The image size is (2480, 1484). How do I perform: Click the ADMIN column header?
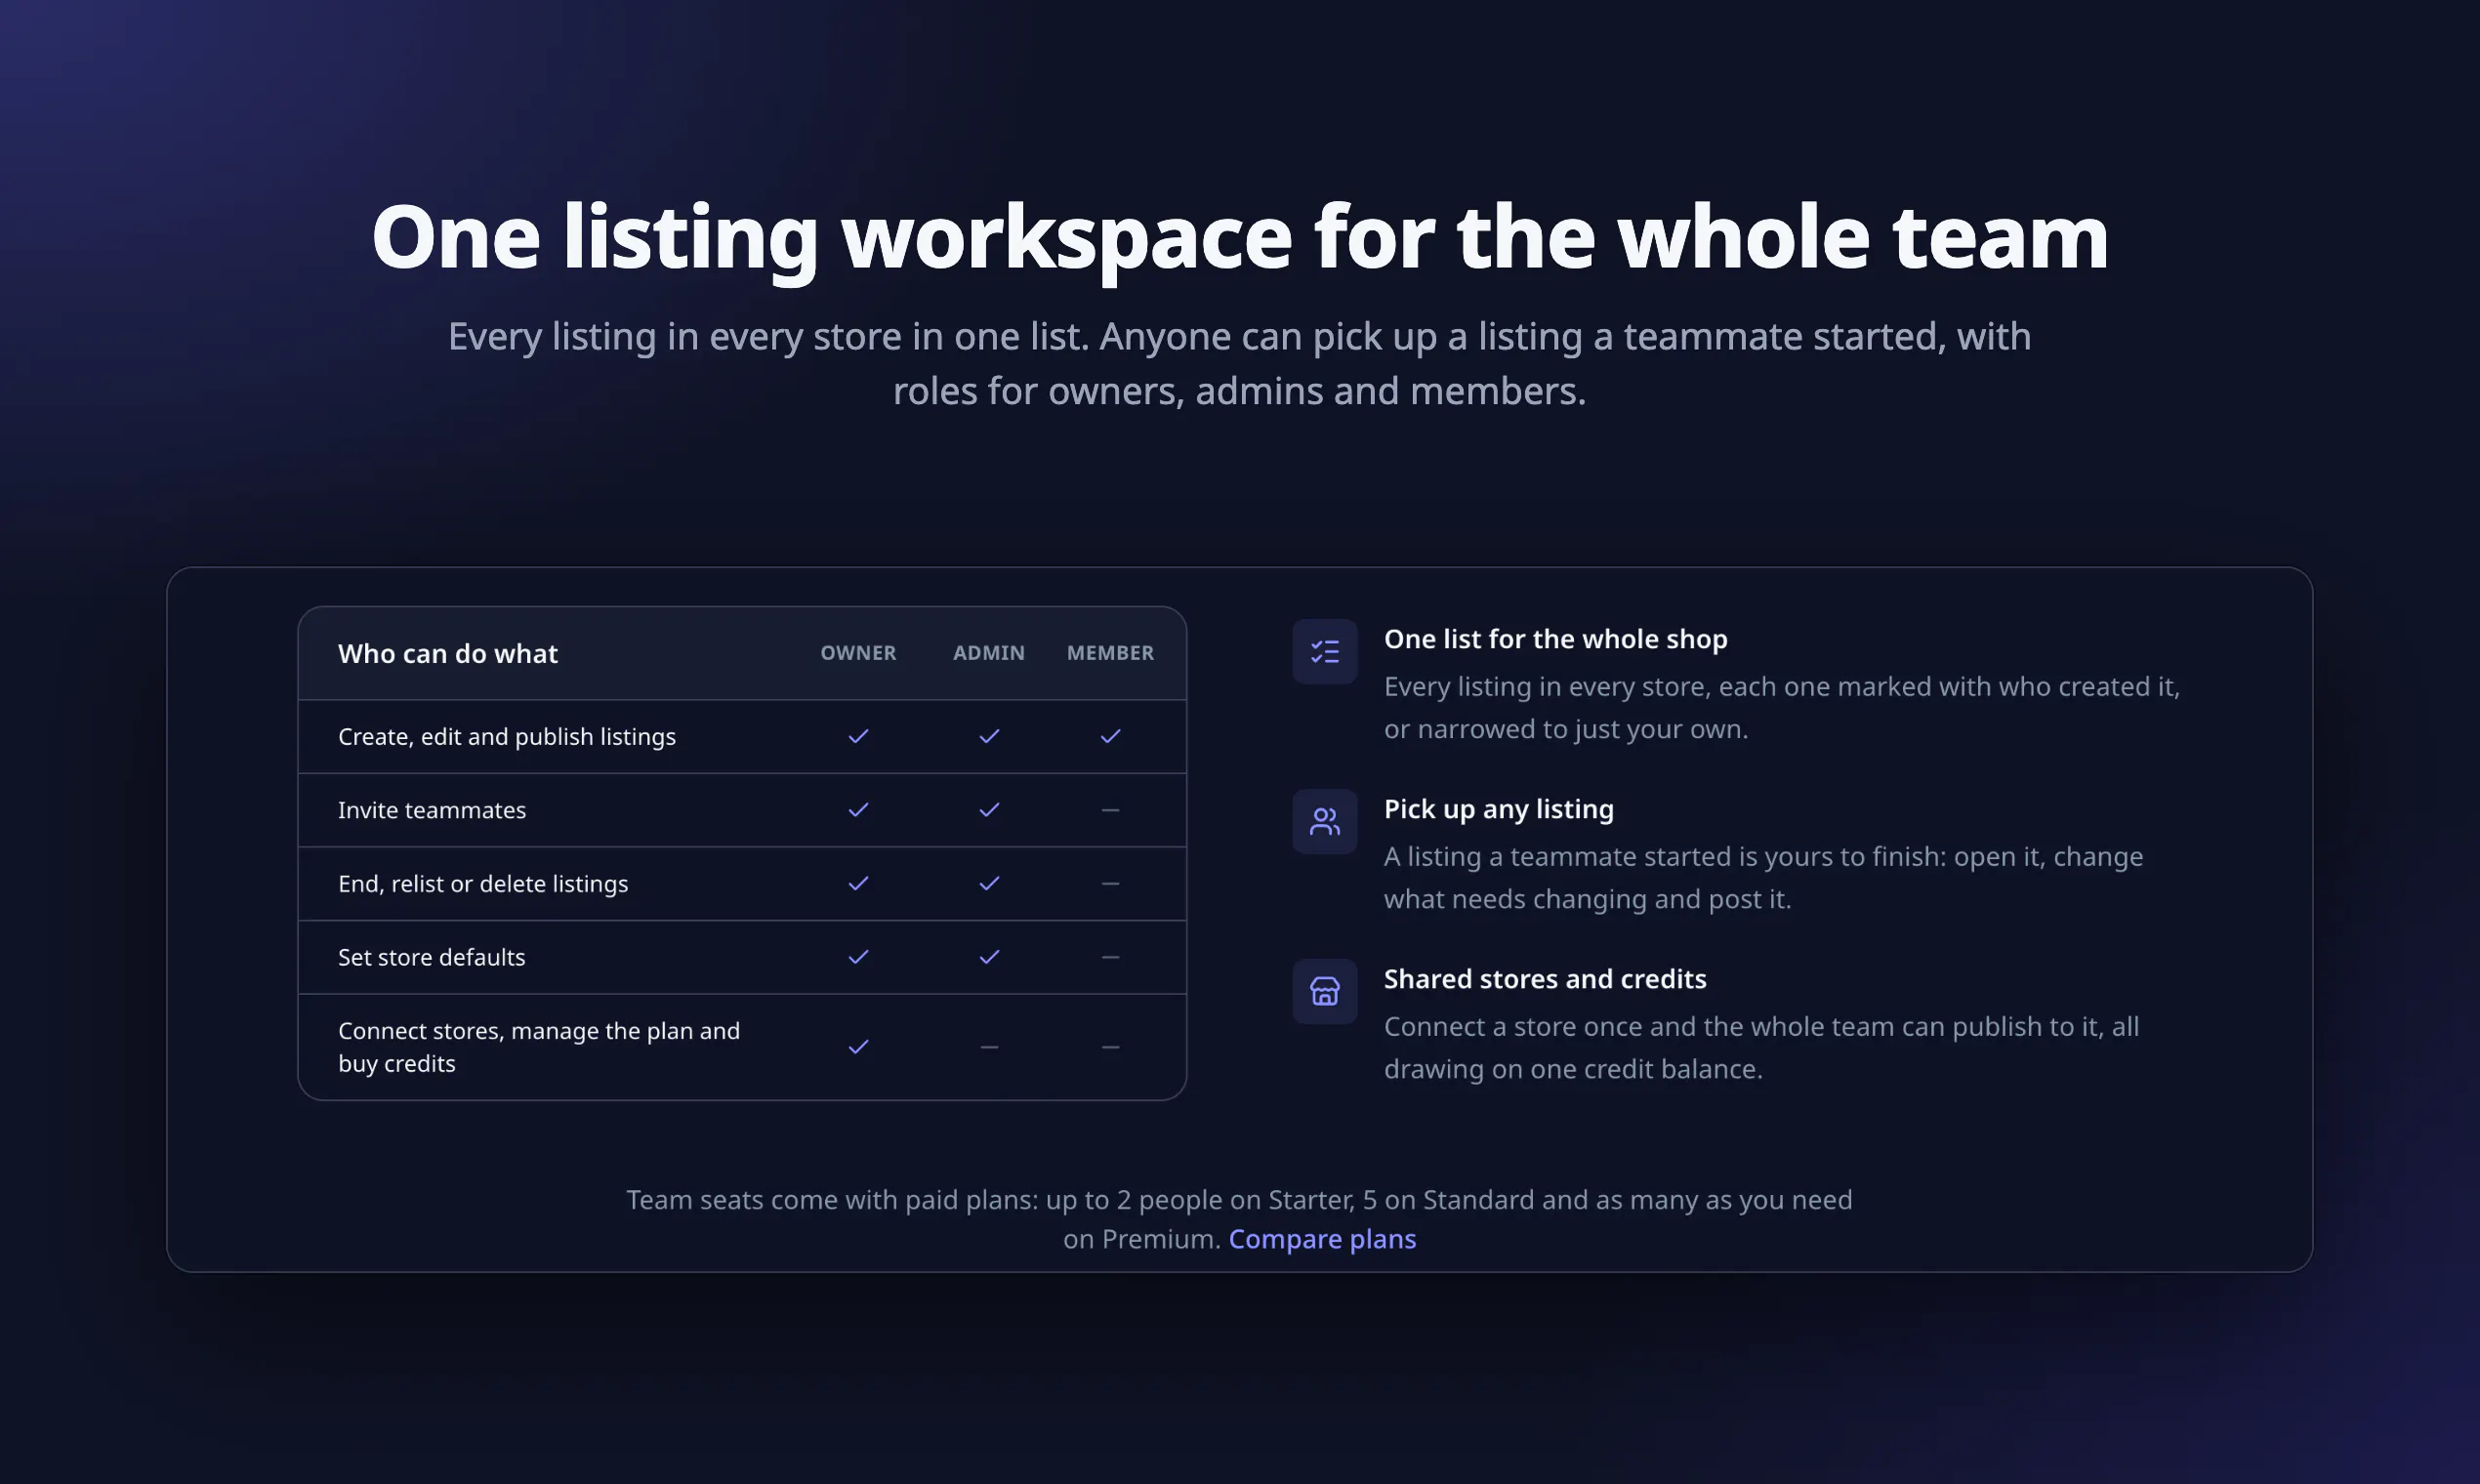989,653
